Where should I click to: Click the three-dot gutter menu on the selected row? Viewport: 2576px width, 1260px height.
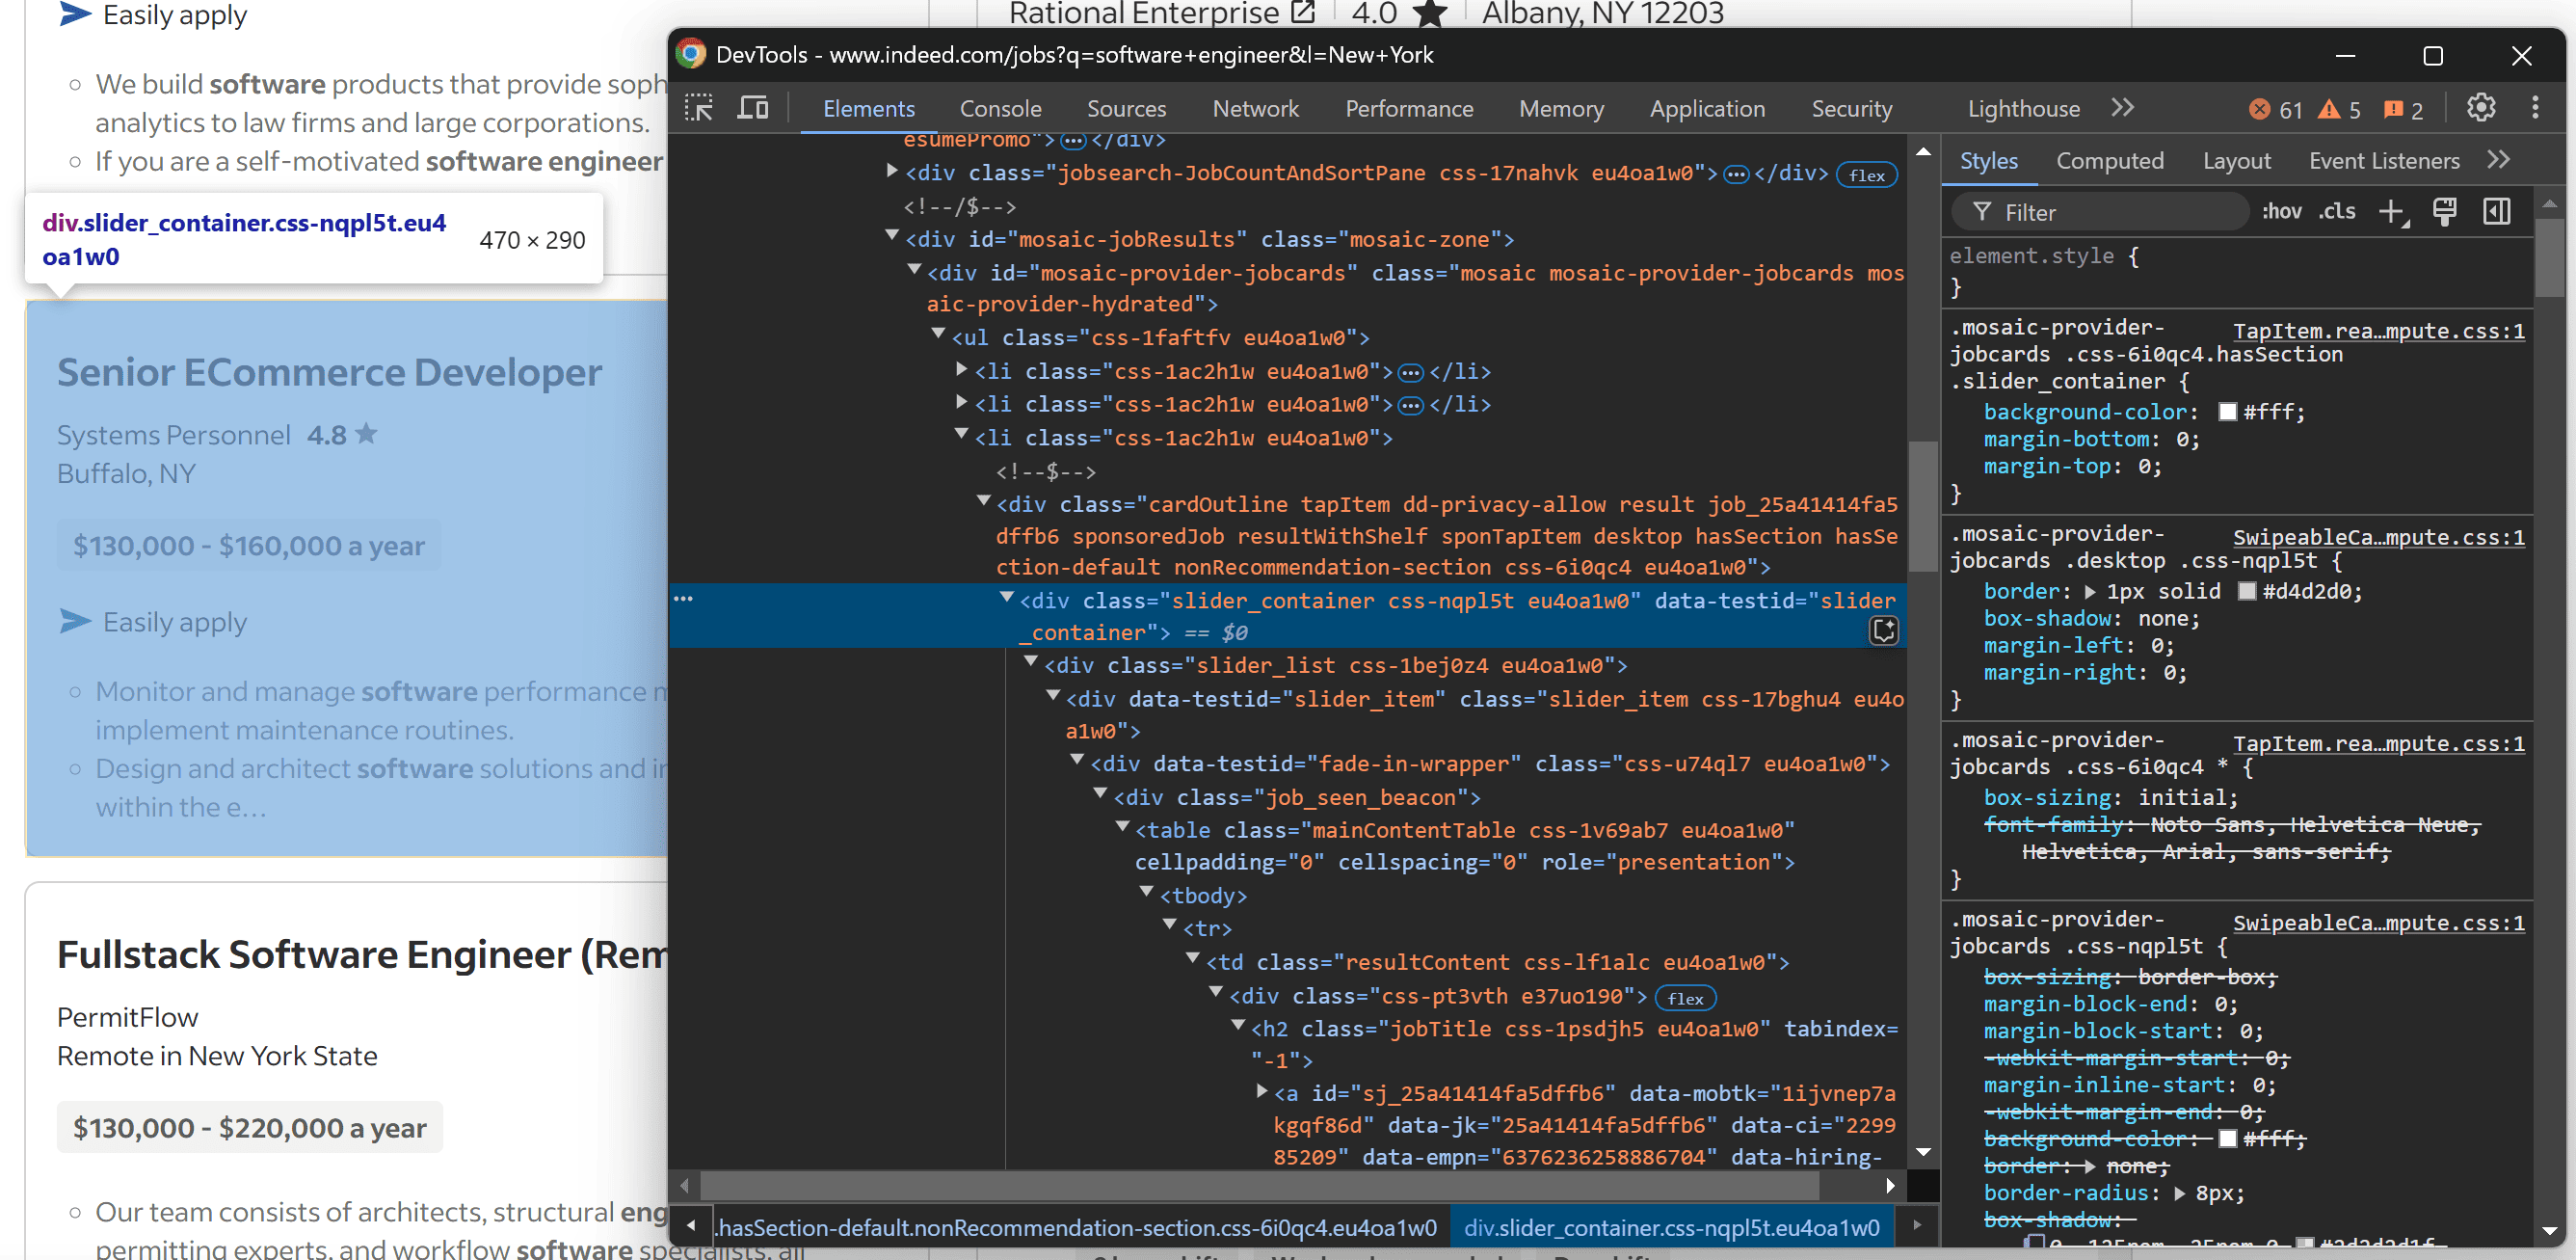(x=683, y=598)
